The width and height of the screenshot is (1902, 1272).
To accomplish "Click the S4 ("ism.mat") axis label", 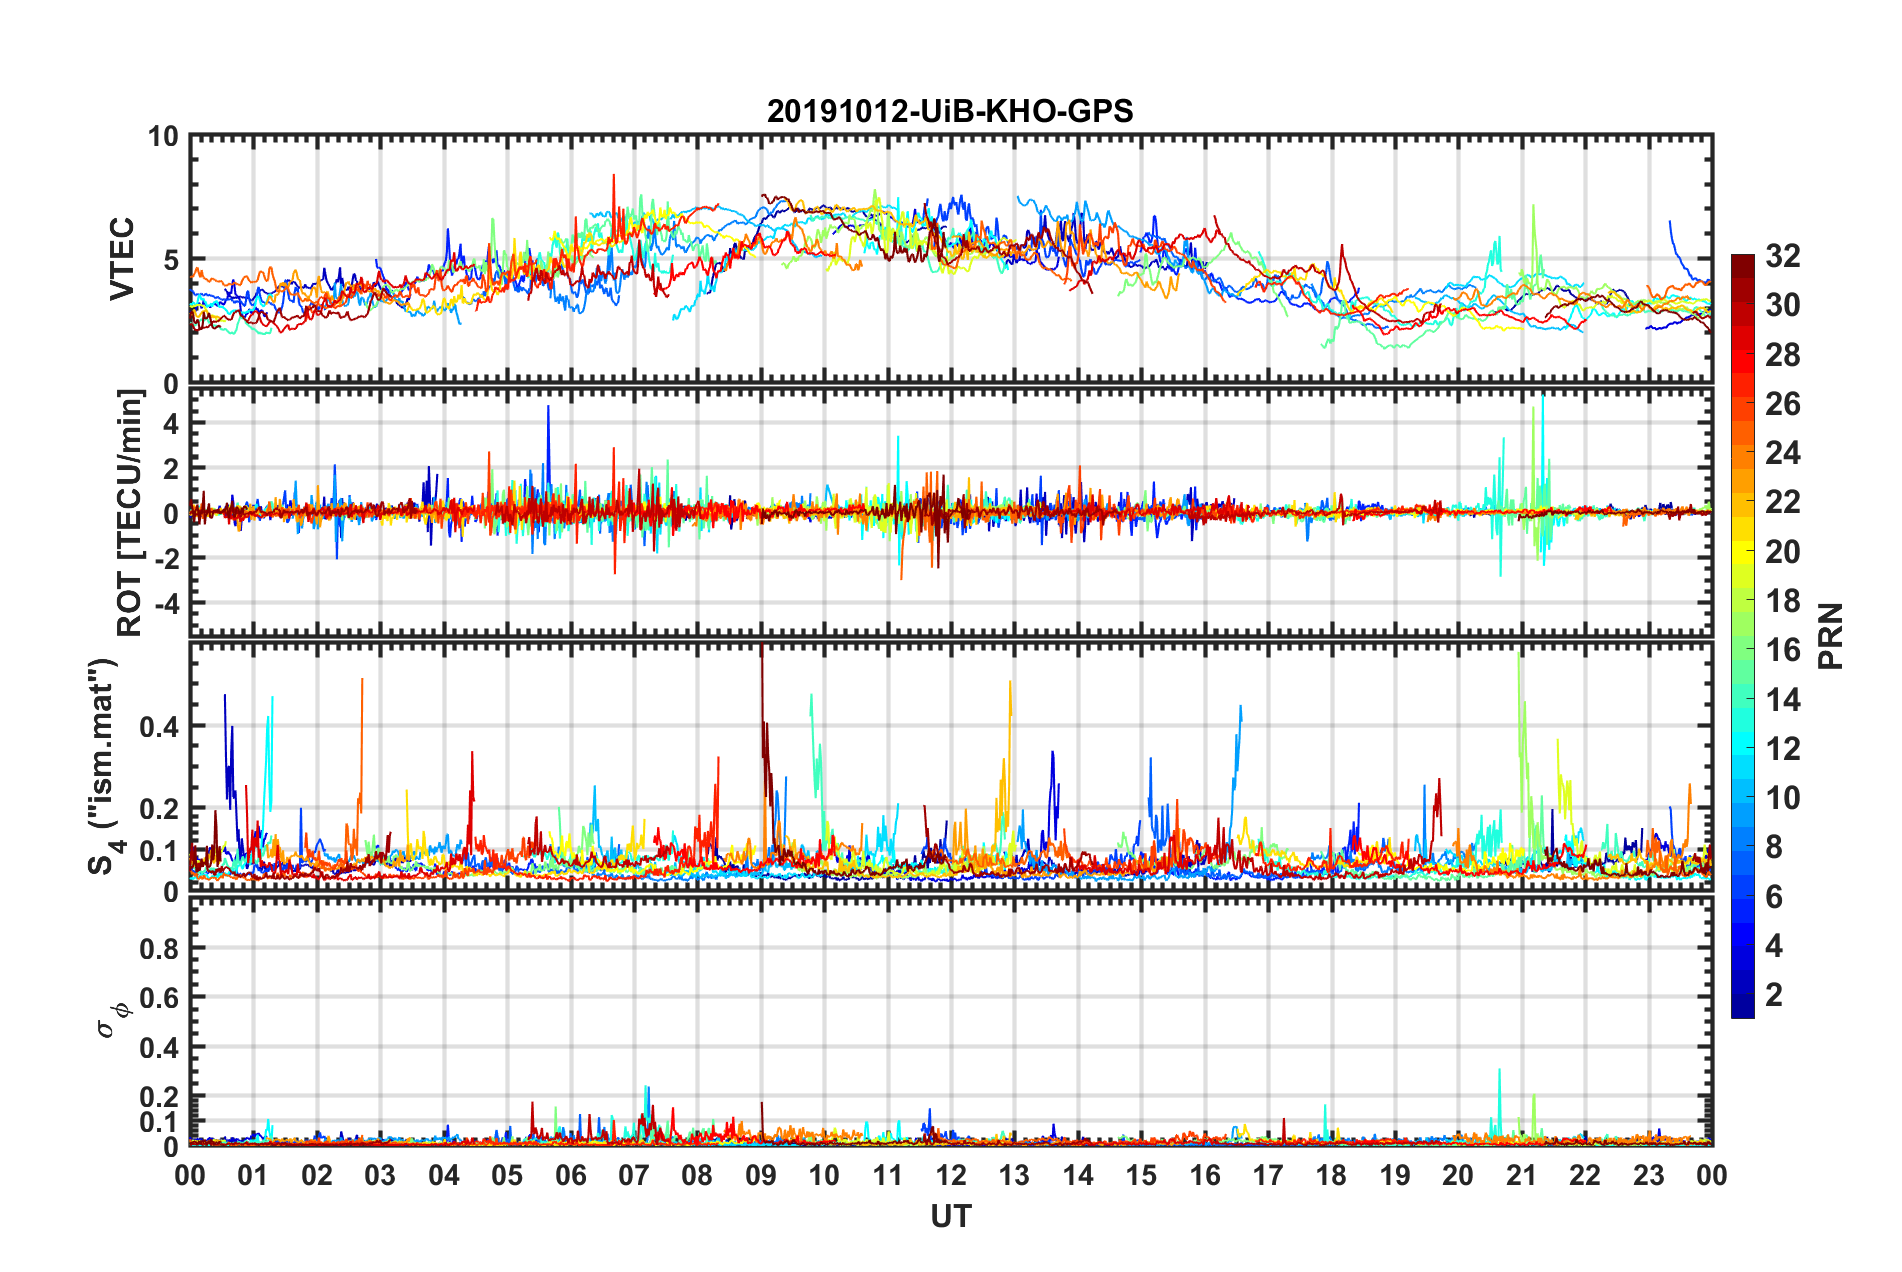I will 106,766.
